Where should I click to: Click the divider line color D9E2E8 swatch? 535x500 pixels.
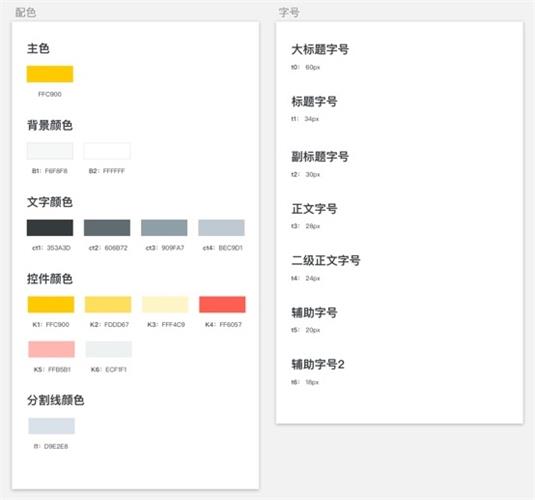tap(52, 426)
